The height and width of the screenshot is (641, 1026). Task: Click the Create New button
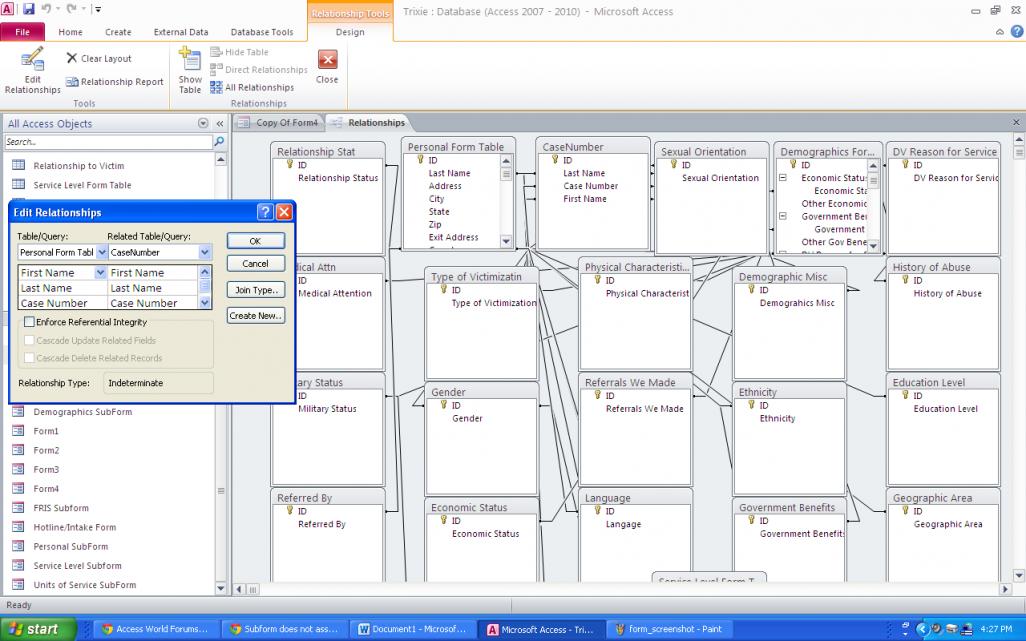coord(255,315)
